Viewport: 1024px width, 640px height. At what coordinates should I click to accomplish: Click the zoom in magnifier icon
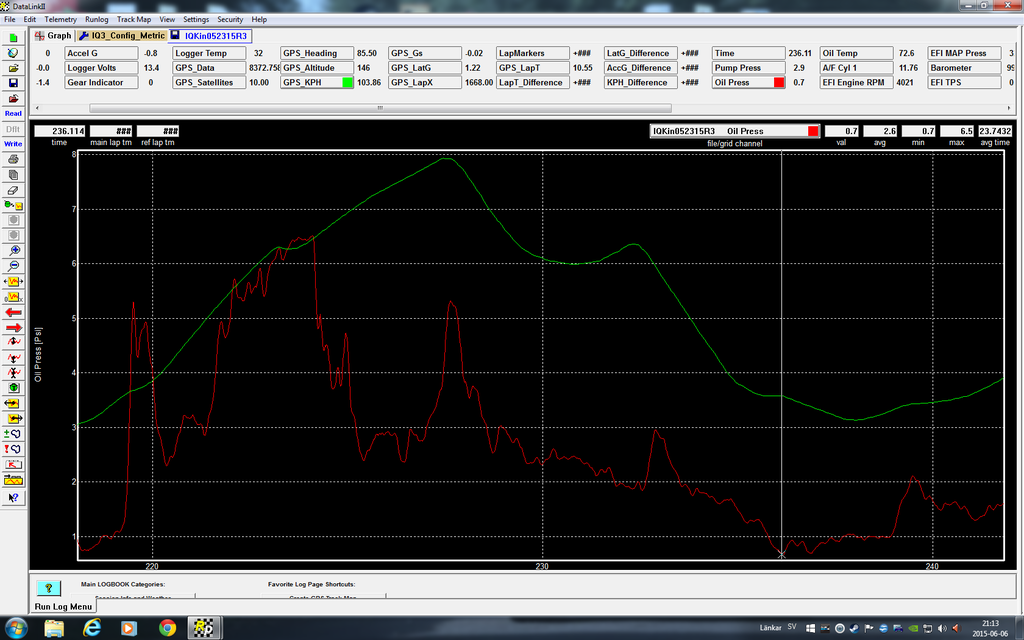(x=13, y=250)
